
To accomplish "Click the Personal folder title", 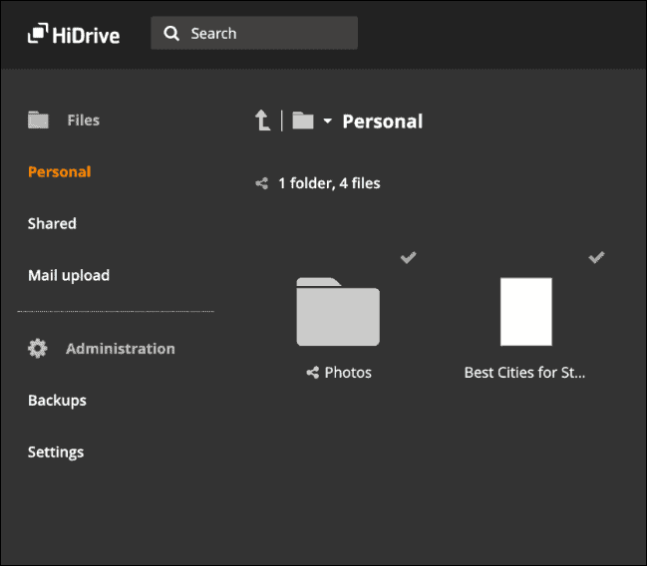I will [383, 121].
